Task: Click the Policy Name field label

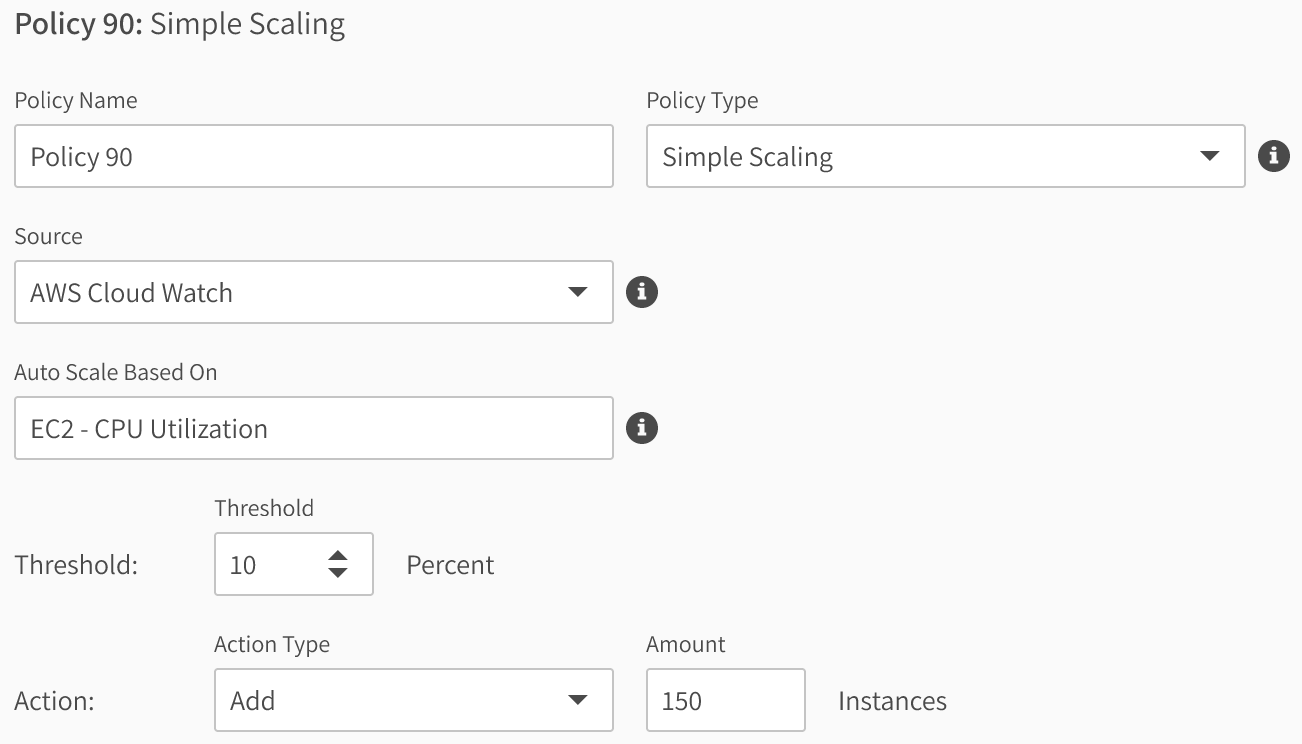Action: pos(76,101)
